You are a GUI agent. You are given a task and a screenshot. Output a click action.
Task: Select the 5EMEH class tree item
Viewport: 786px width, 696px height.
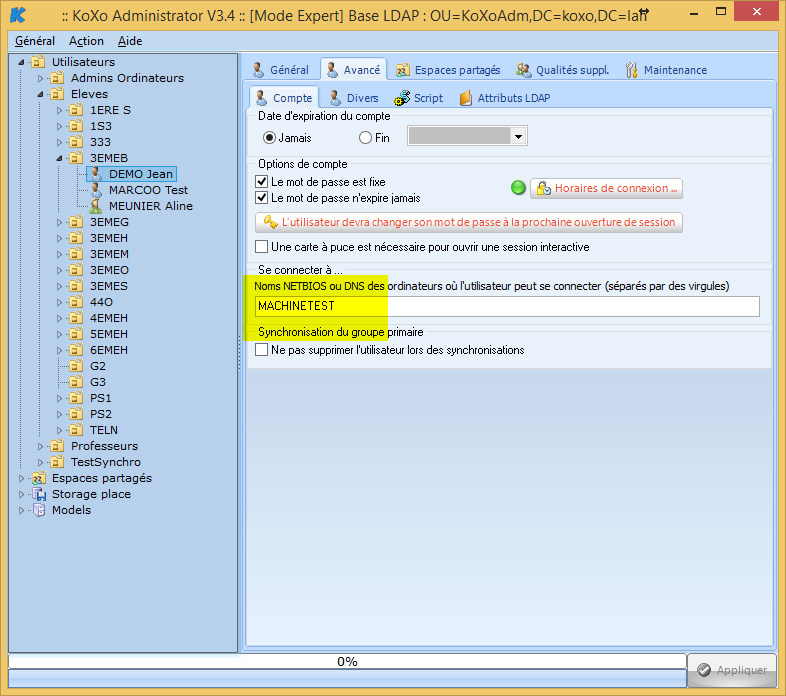(109, 334)
